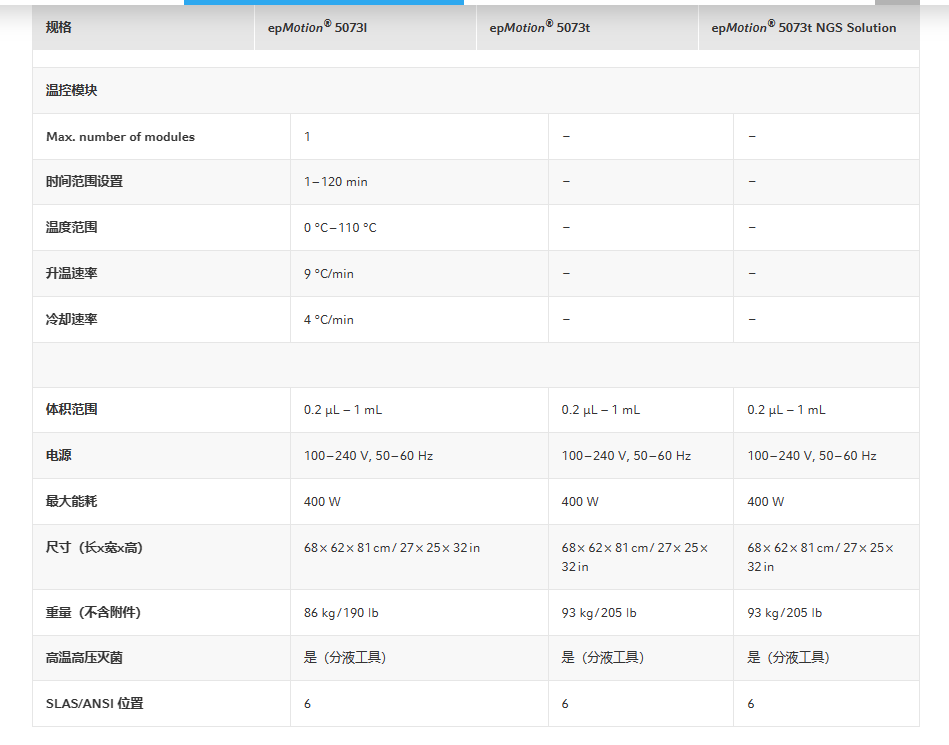Click the 高温高压灭菌 row label
This screenshot has width=949, height=745.
[x=84, y=657]
